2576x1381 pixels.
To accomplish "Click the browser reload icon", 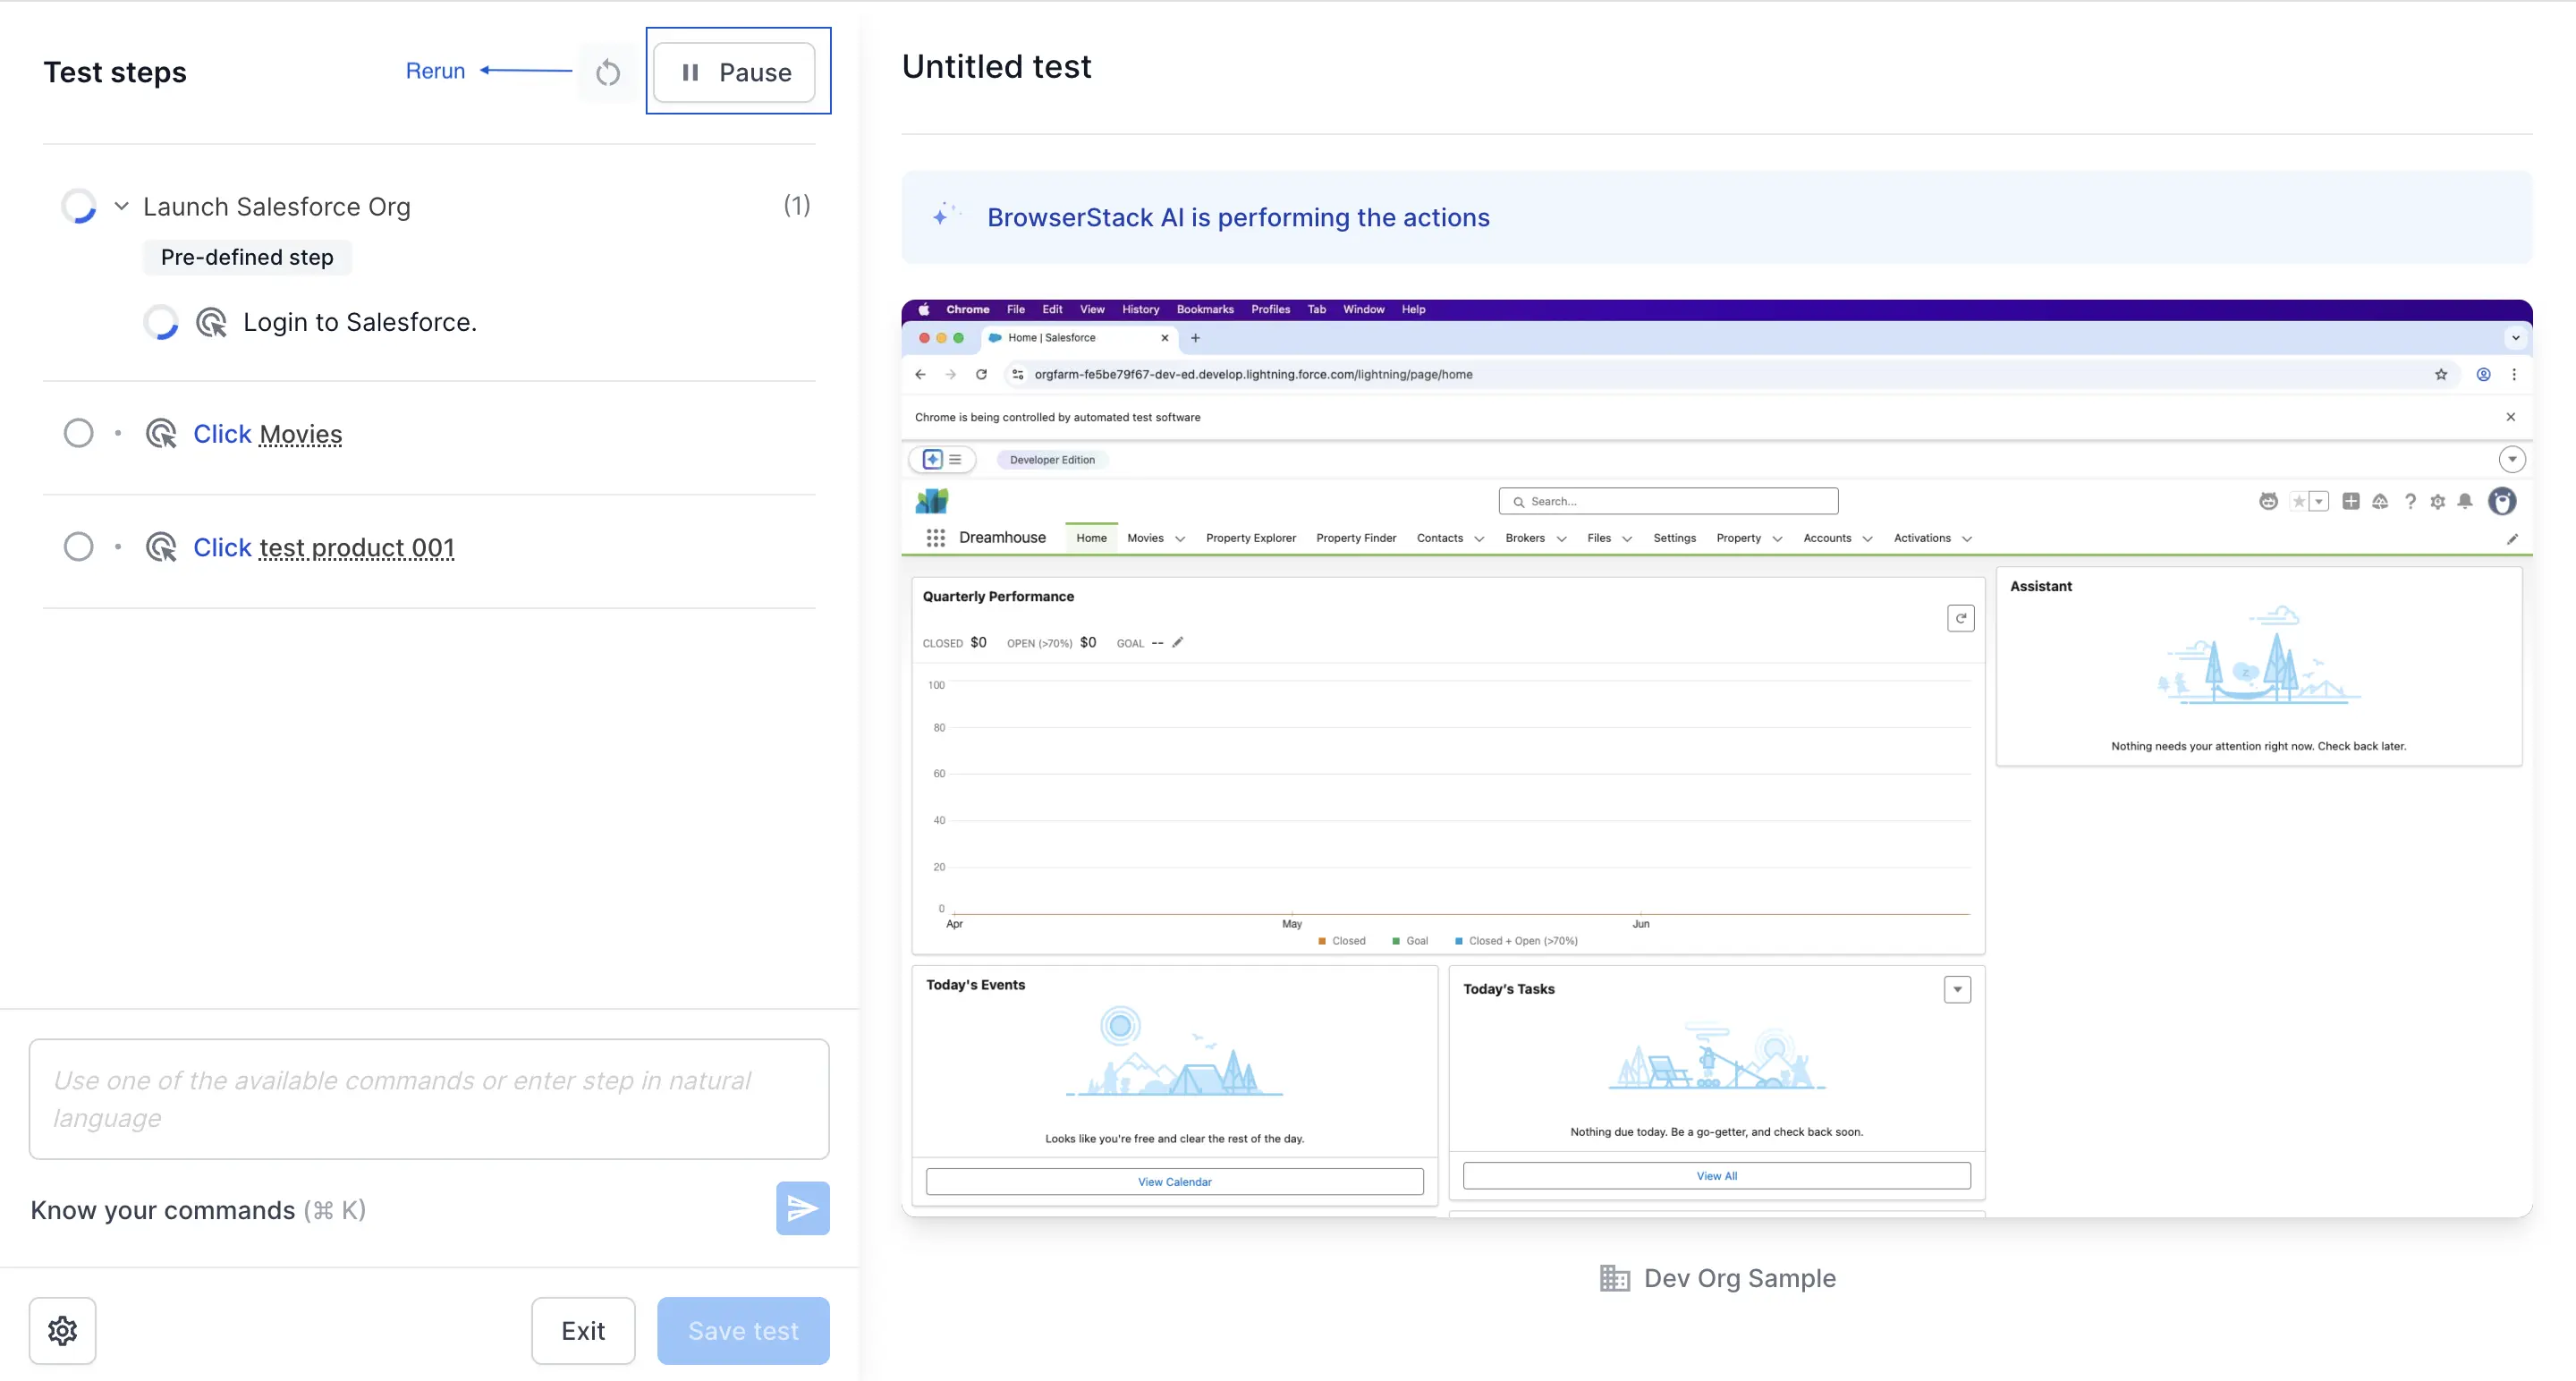I will pyautogui.click(x=981, y=374).
